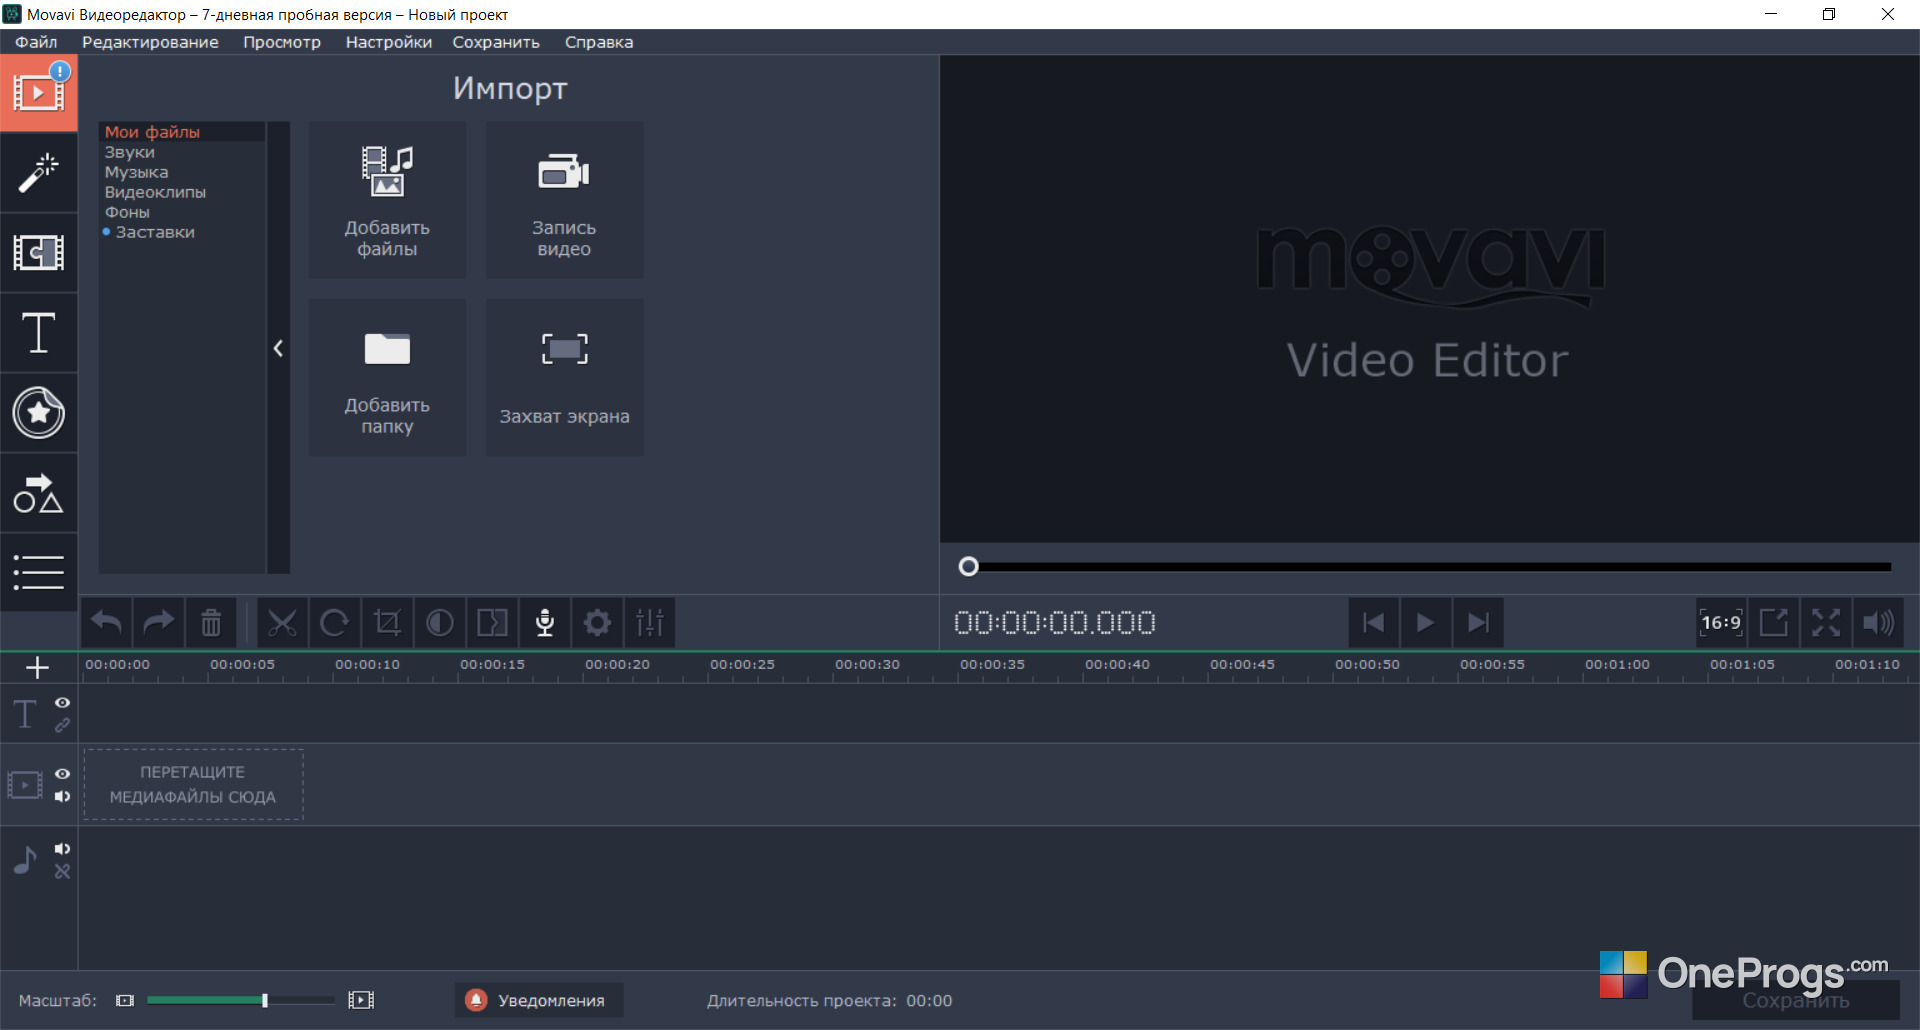Mute the music audio track
Screen dimensions: 1920x1030
click(62, 849)
